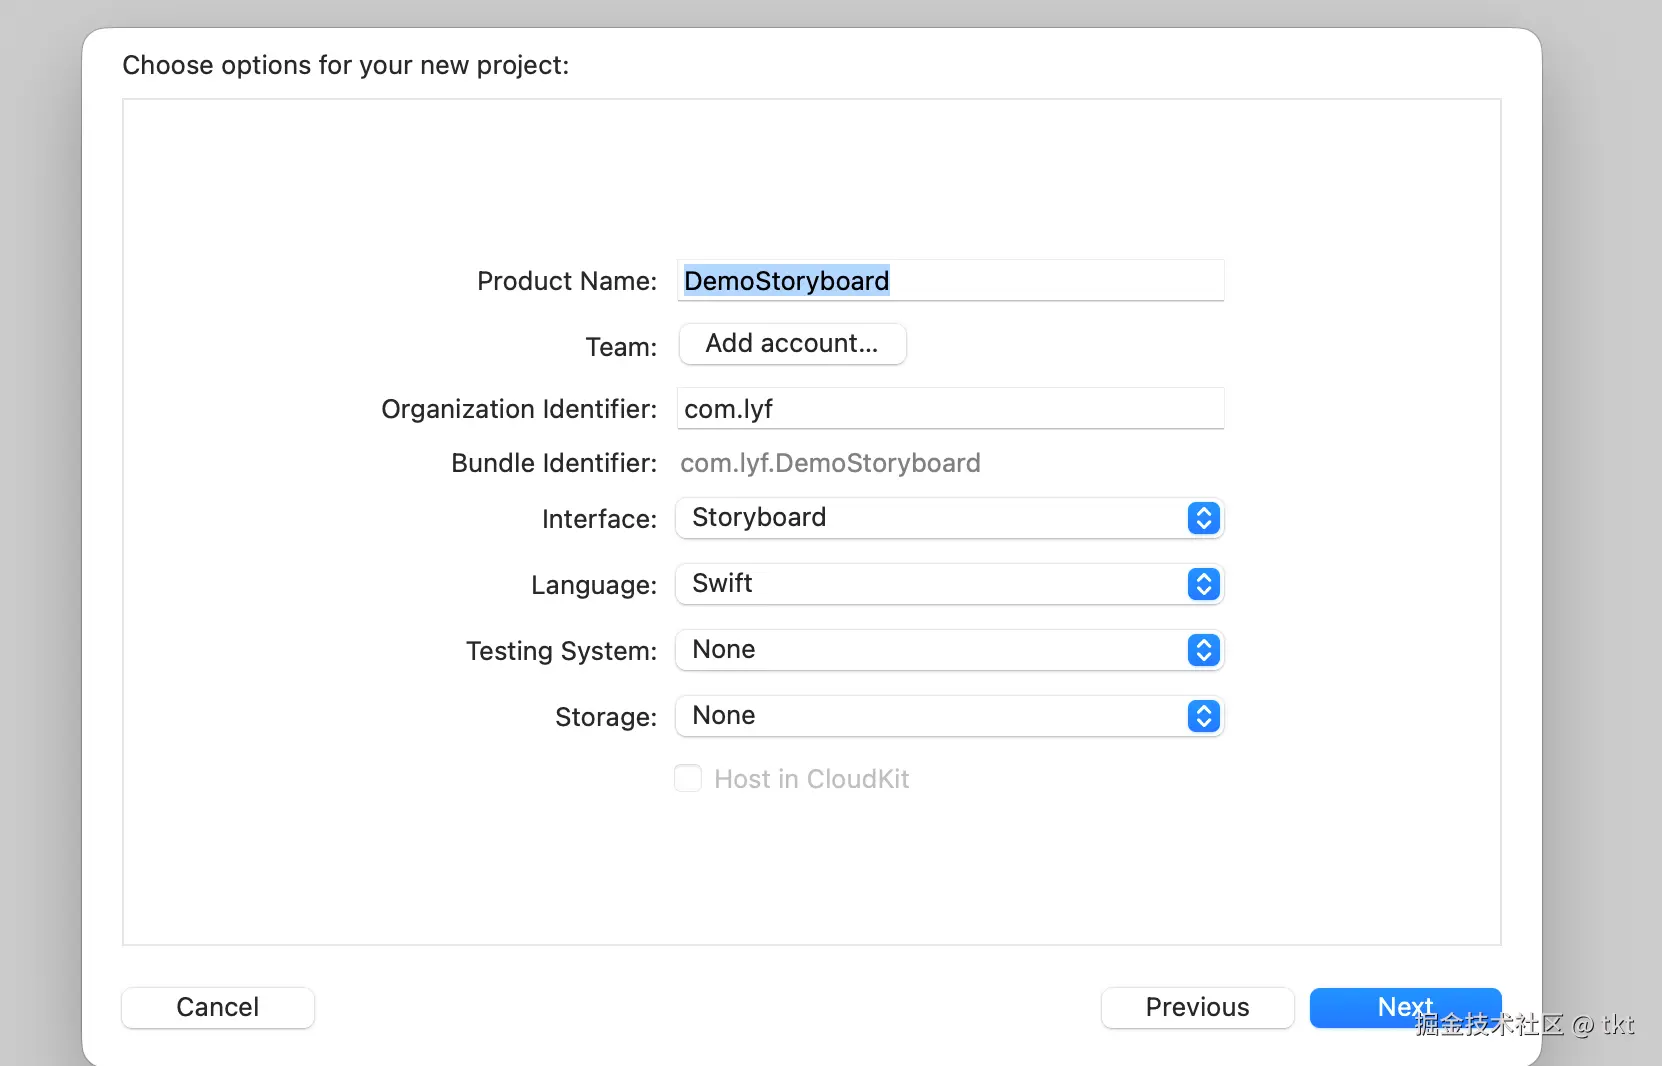
Task: Click the blue arrows icon on Language popup
Action: click(1204, 584)
